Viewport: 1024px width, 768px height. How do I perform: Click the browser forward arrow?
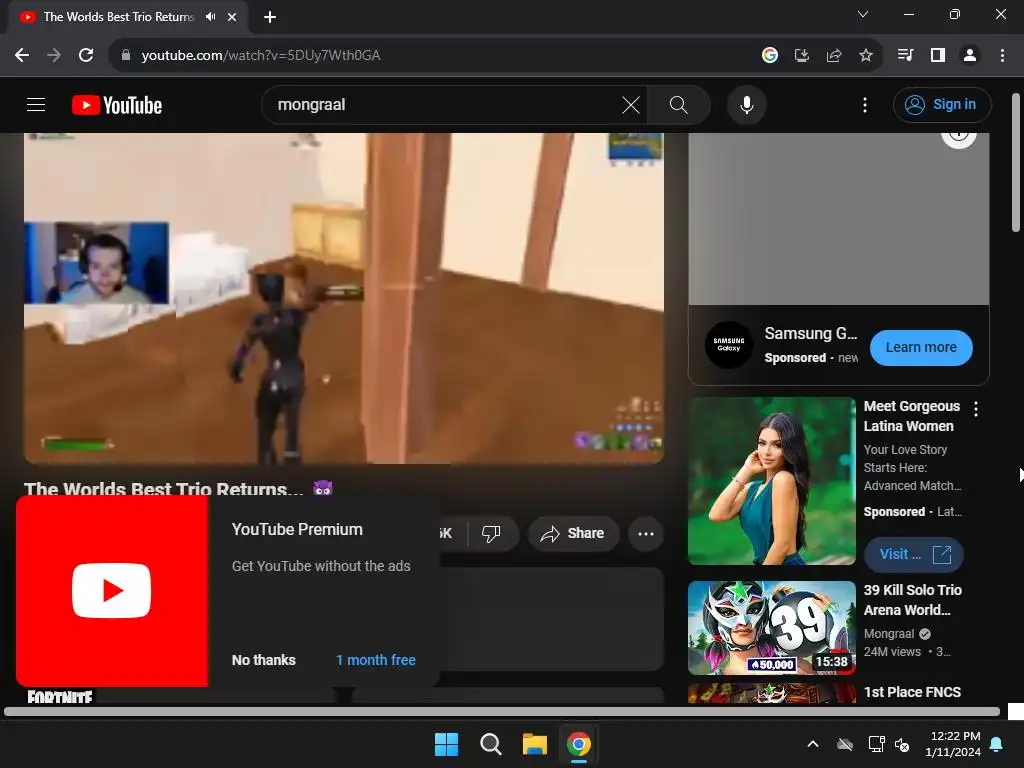point(54,56)
